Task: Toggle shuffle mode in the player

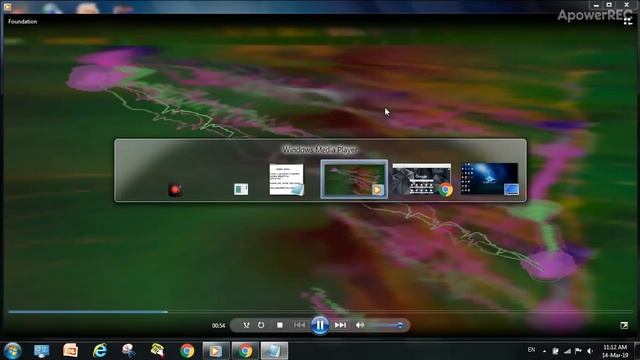Action: click(x=246, y=325)
